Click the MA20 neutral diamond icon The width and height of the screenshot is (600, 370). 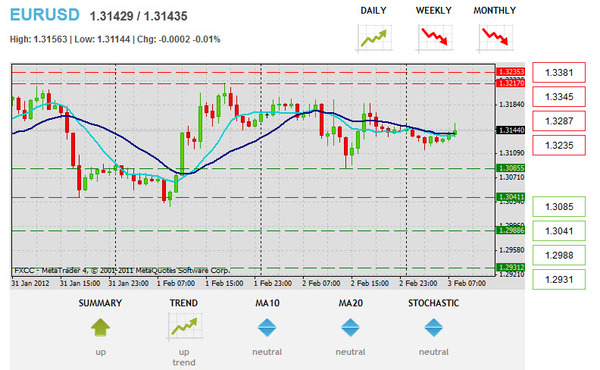[351, 328]
